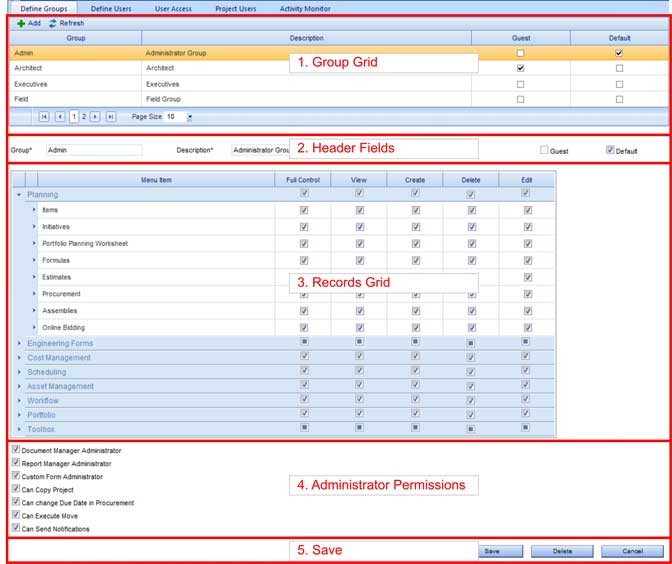Select the Define Groups tab

click(x=44, y=9)
